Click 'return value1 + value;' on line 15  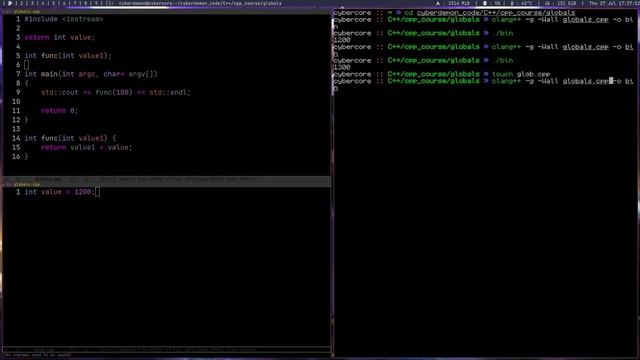click(87, 147)
